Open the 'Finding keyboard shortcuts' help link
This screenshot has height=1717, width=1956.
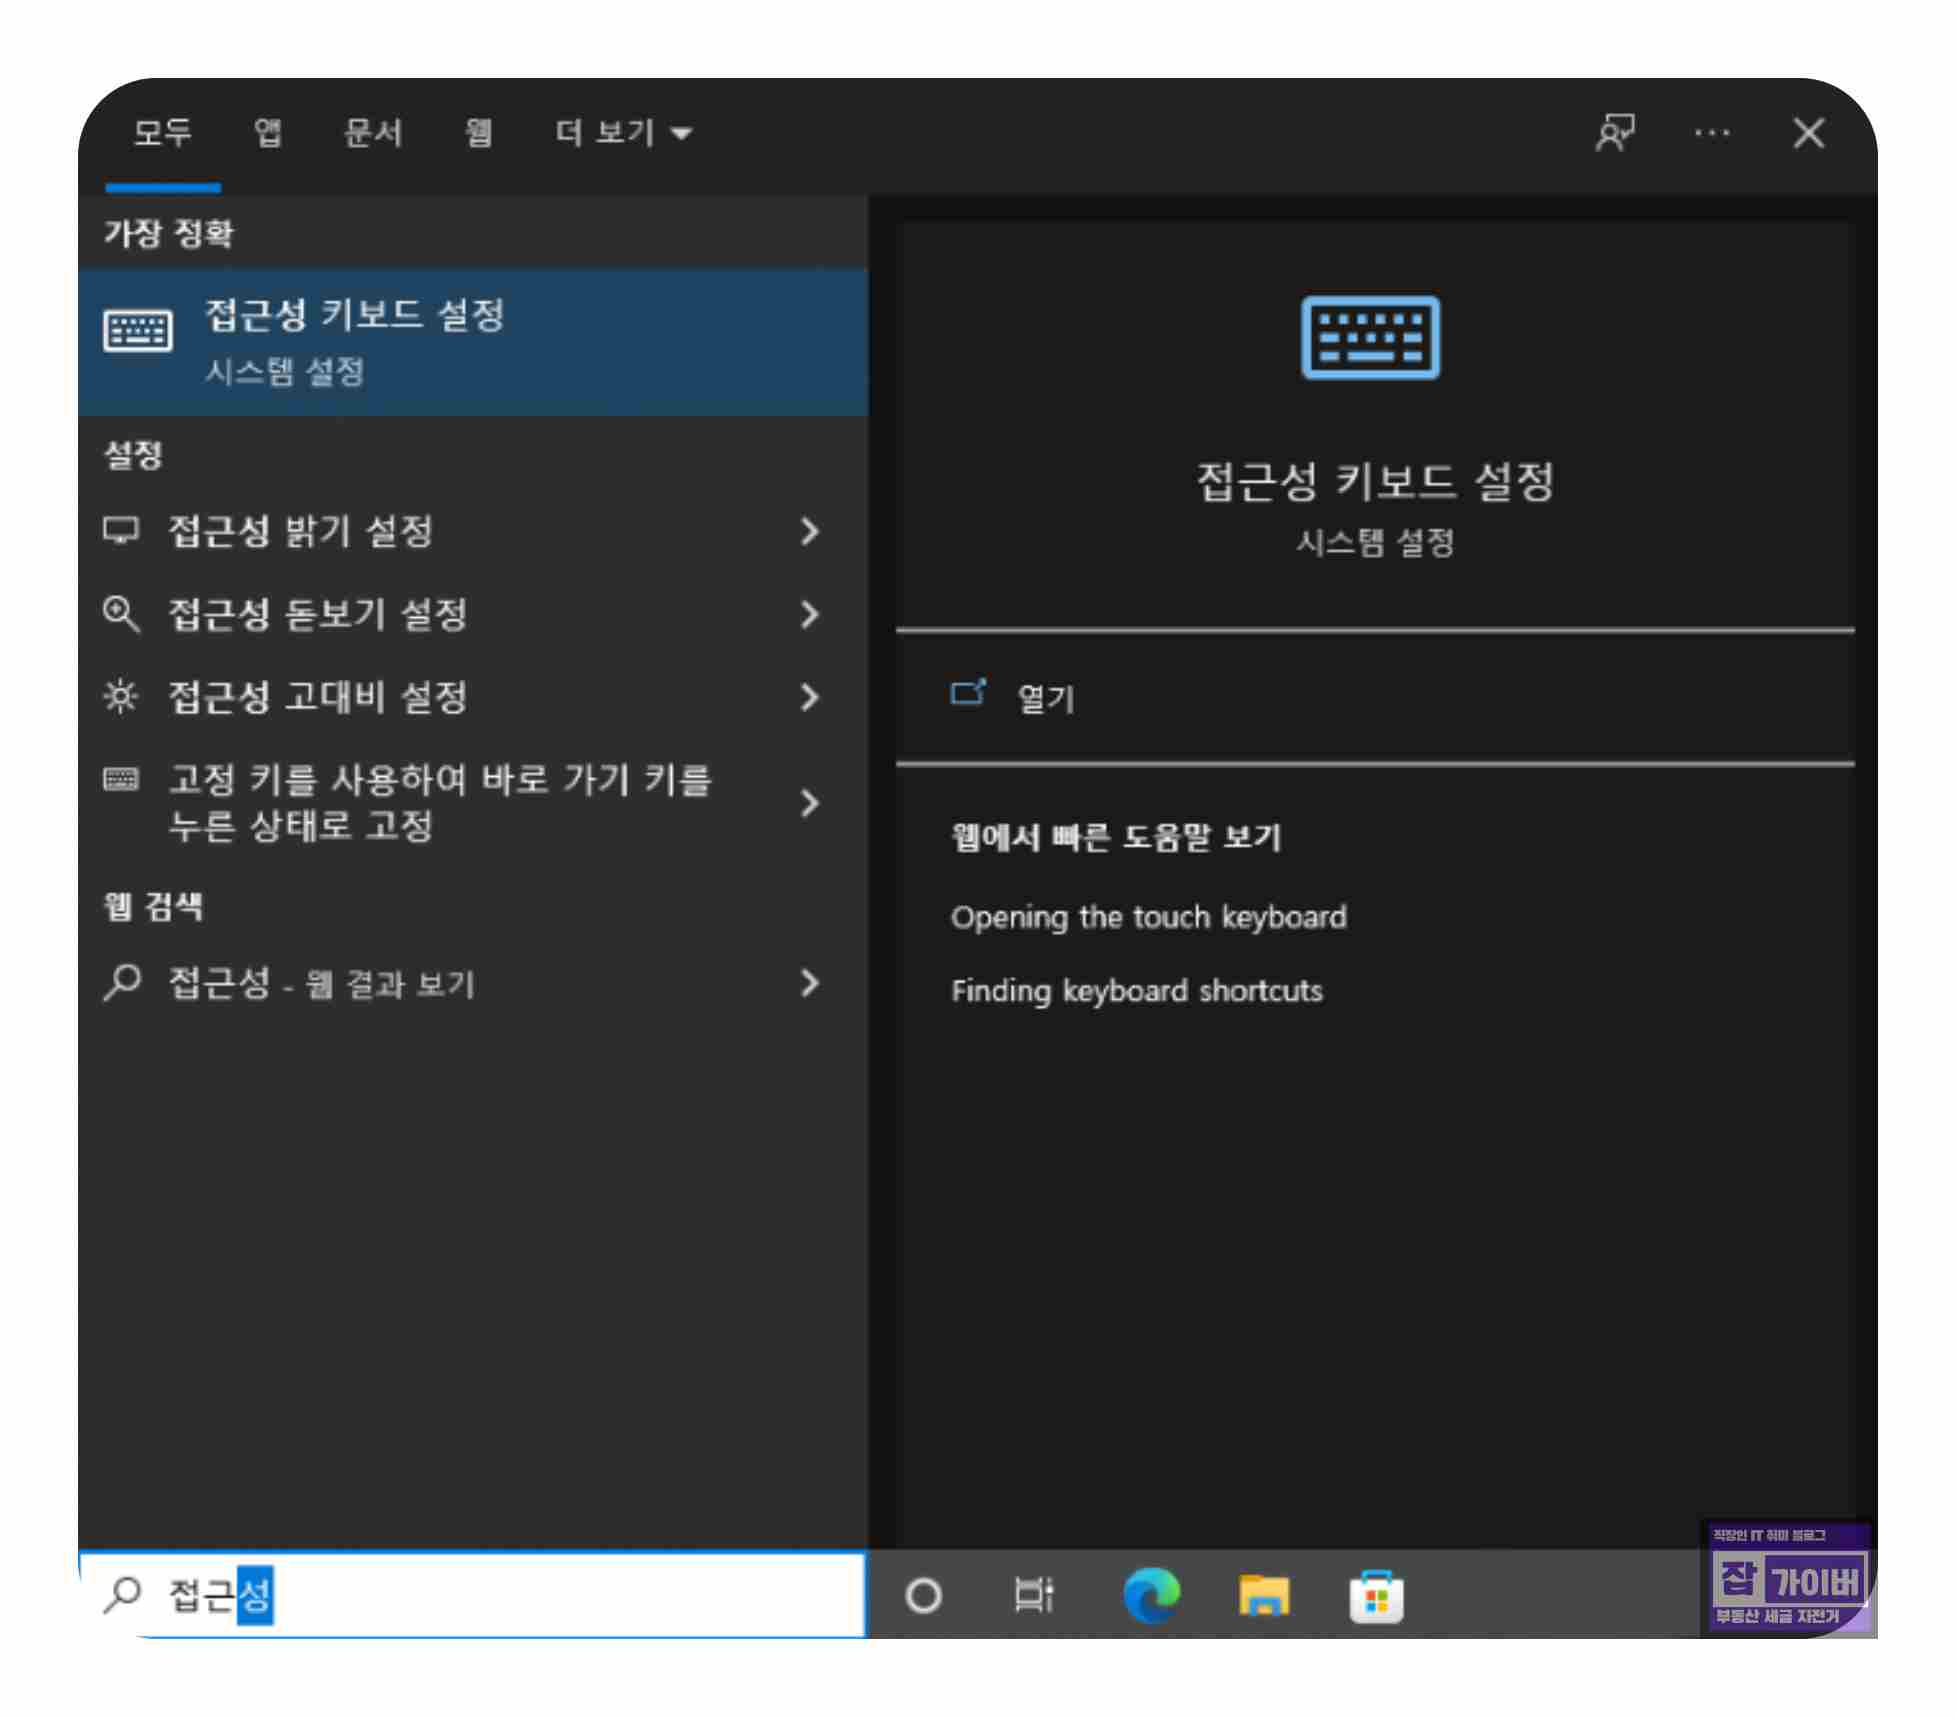tap(1136, 991)
